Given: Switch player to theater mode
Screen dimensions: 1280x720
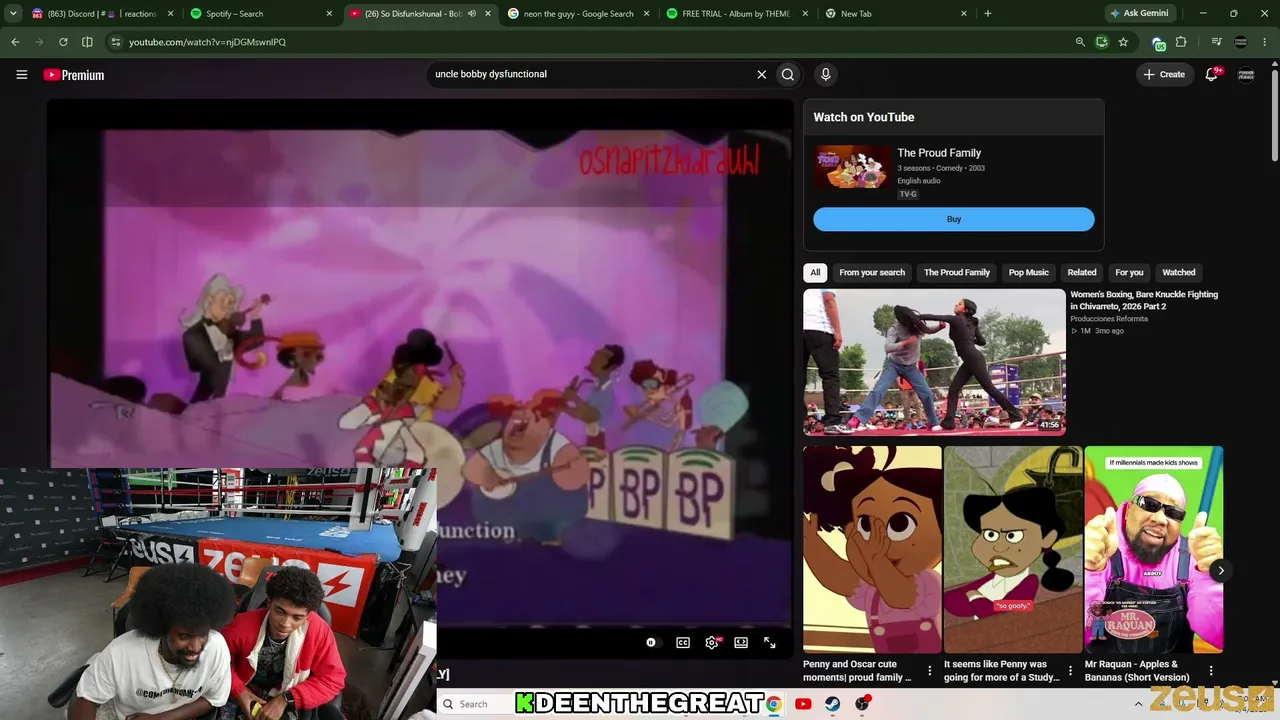Looking at the screenshot, I should (x=741, y=643).
